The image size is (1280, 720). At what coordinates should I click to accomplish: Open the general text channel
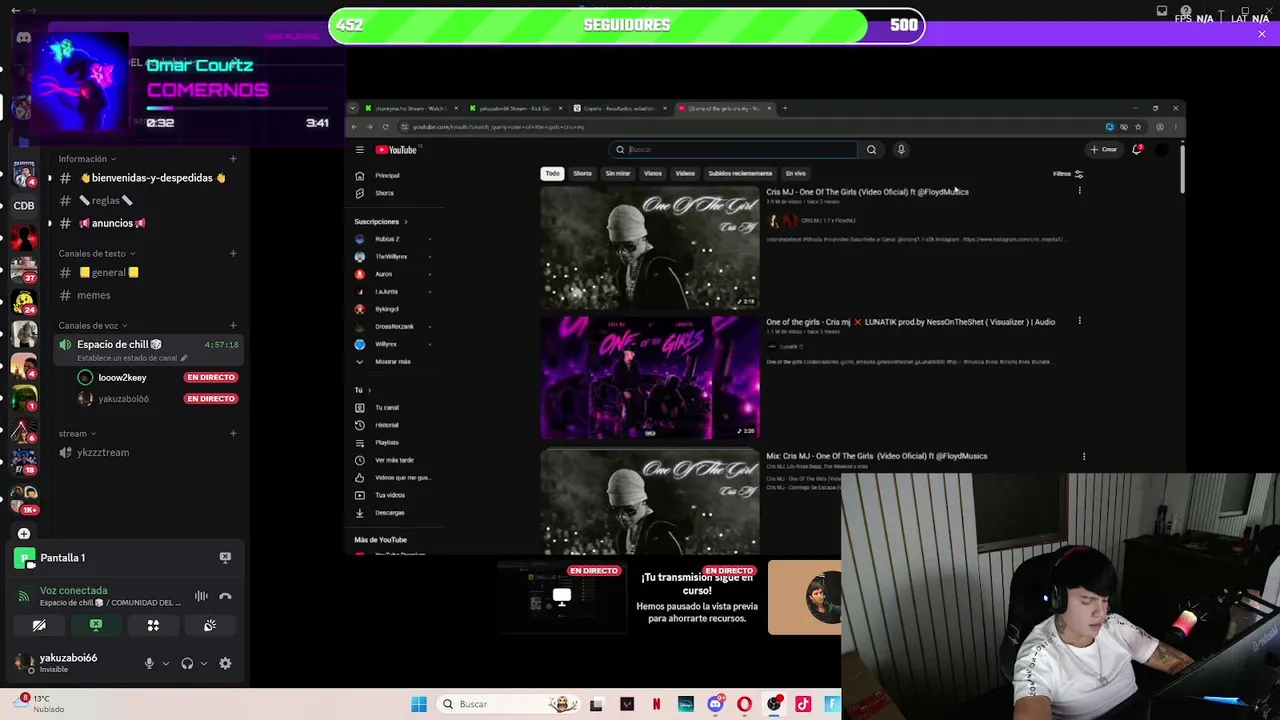coord(108,273)
